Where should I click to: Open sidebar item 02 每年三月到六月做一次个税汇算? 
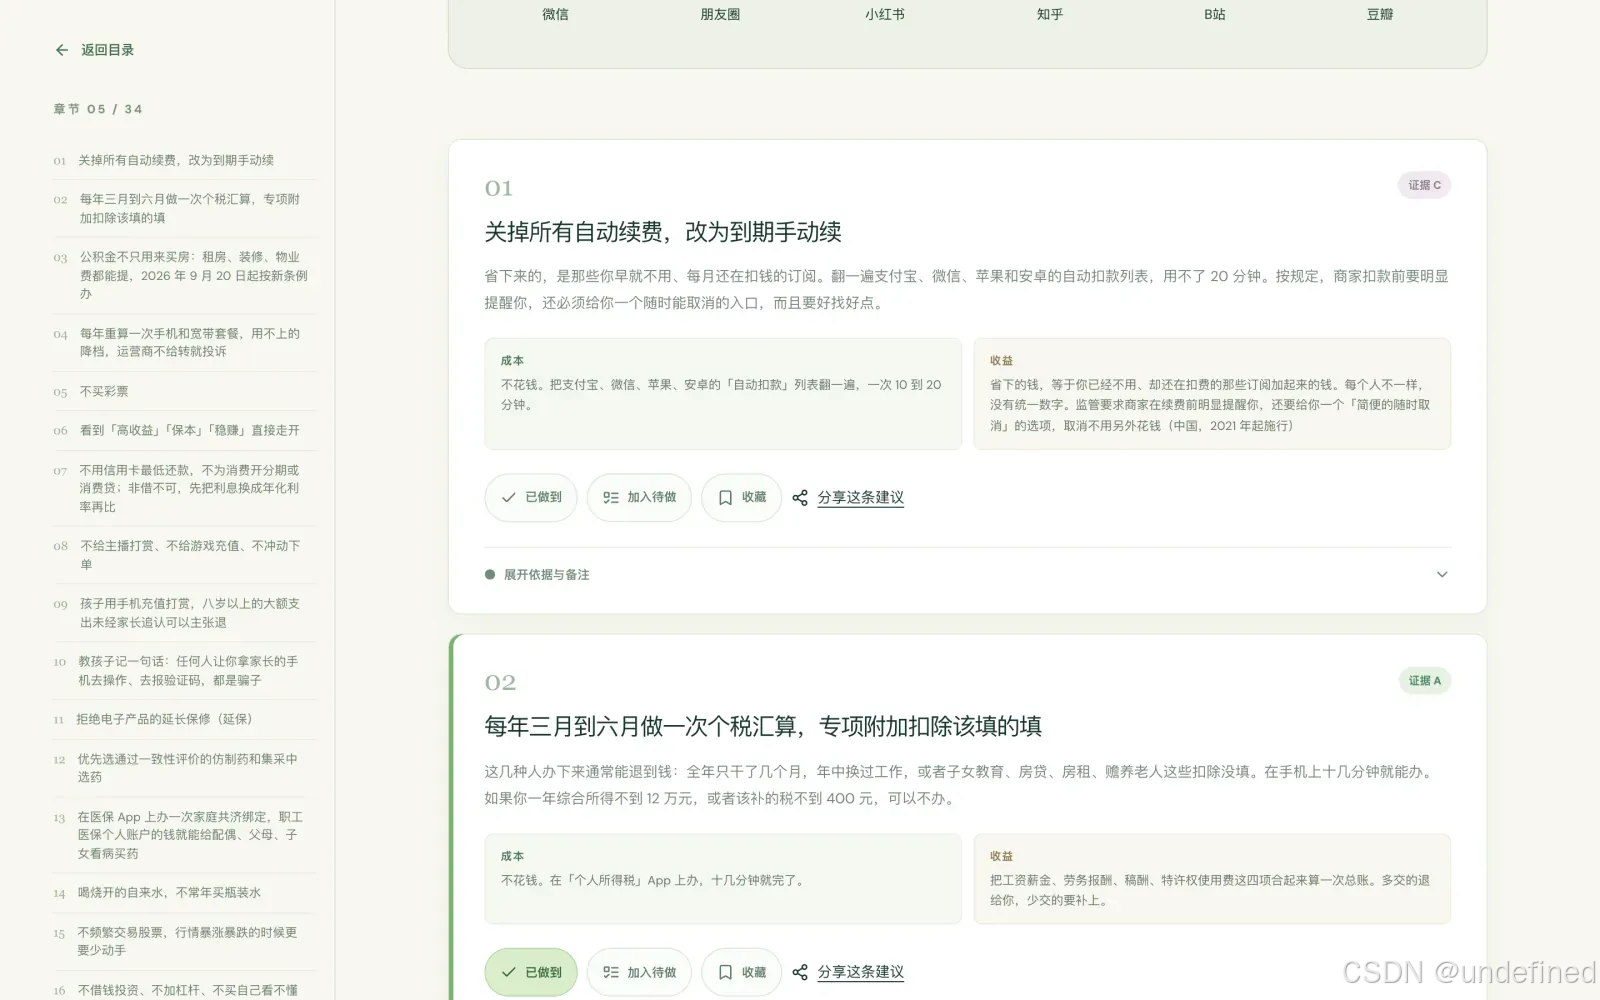point(184,208)
